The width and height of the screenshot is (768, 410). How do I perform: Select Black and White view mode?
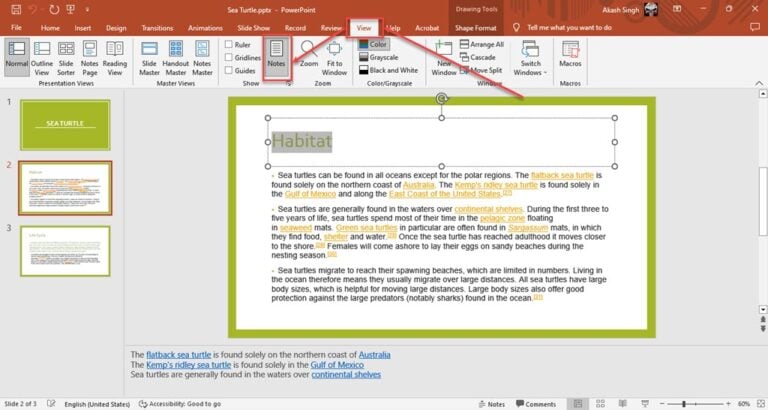click(388, 70)
